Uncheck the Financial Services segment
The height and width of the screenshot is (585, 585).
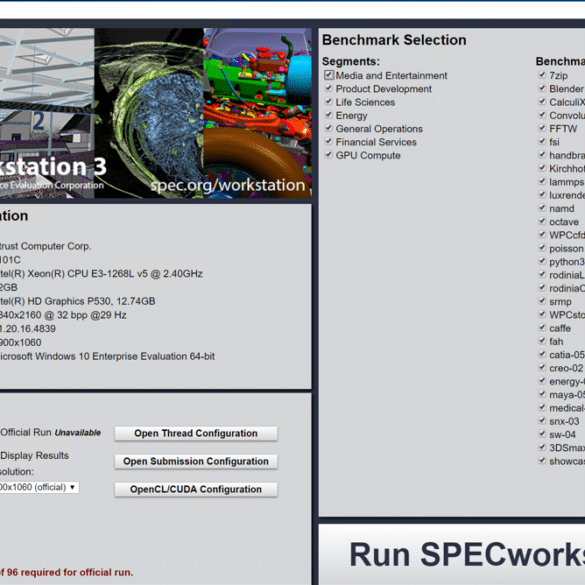coord(329,142)
